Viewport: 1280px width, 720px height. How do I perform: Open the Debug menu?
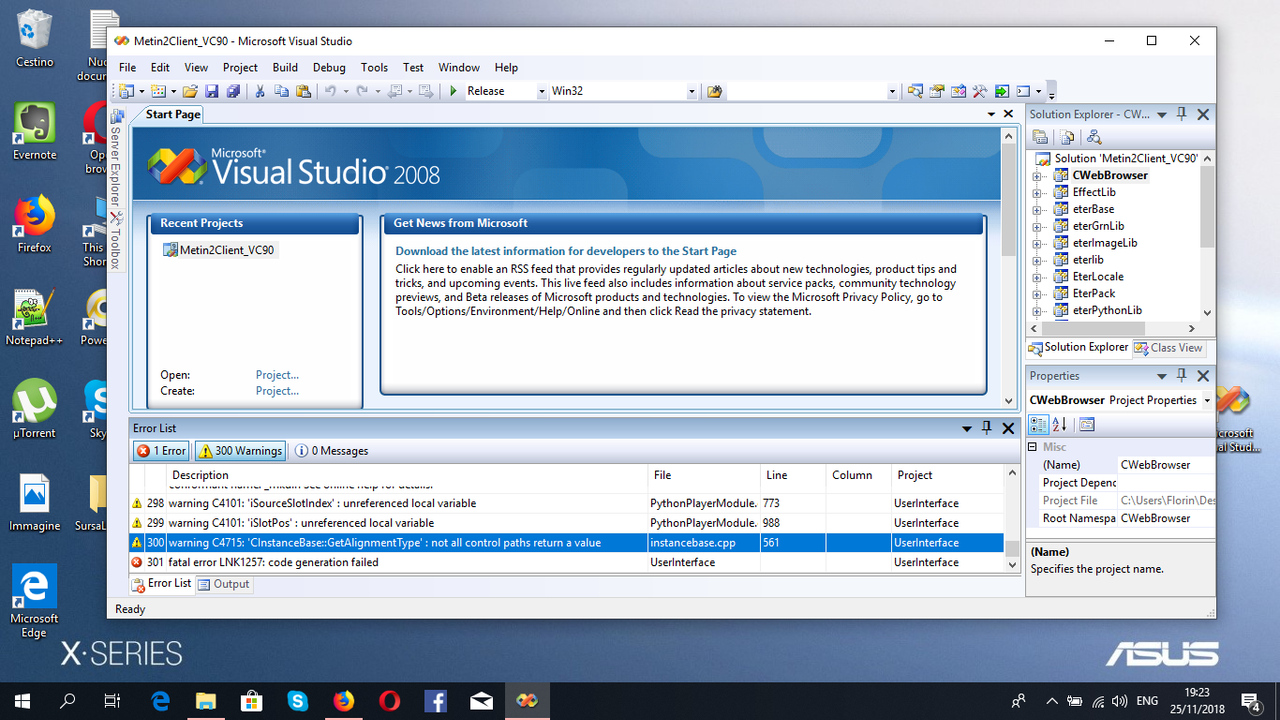point(329,67)
